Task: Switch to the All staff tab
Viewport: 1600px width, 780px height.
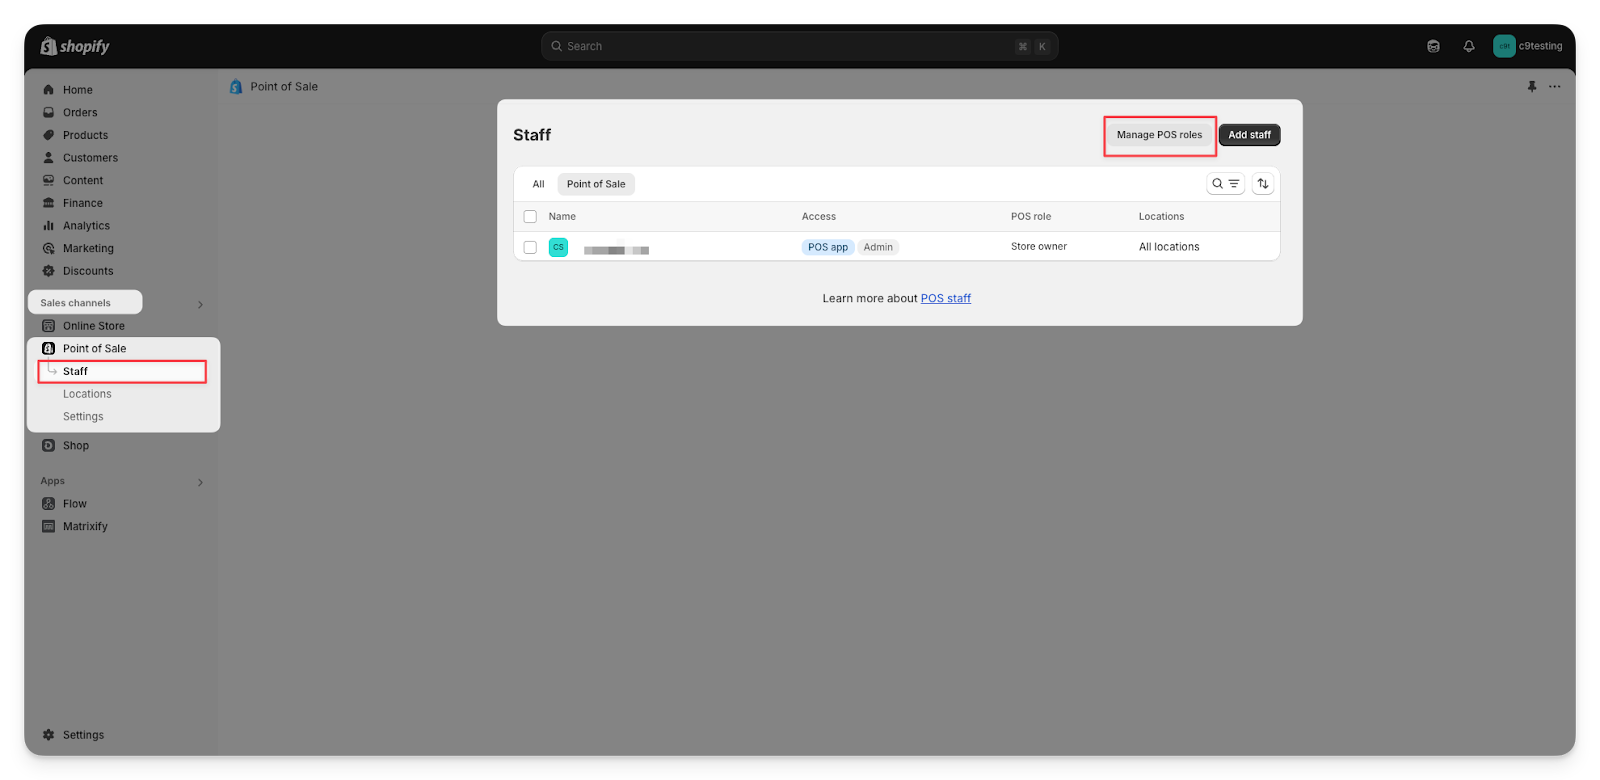Action: coord(538,184)
